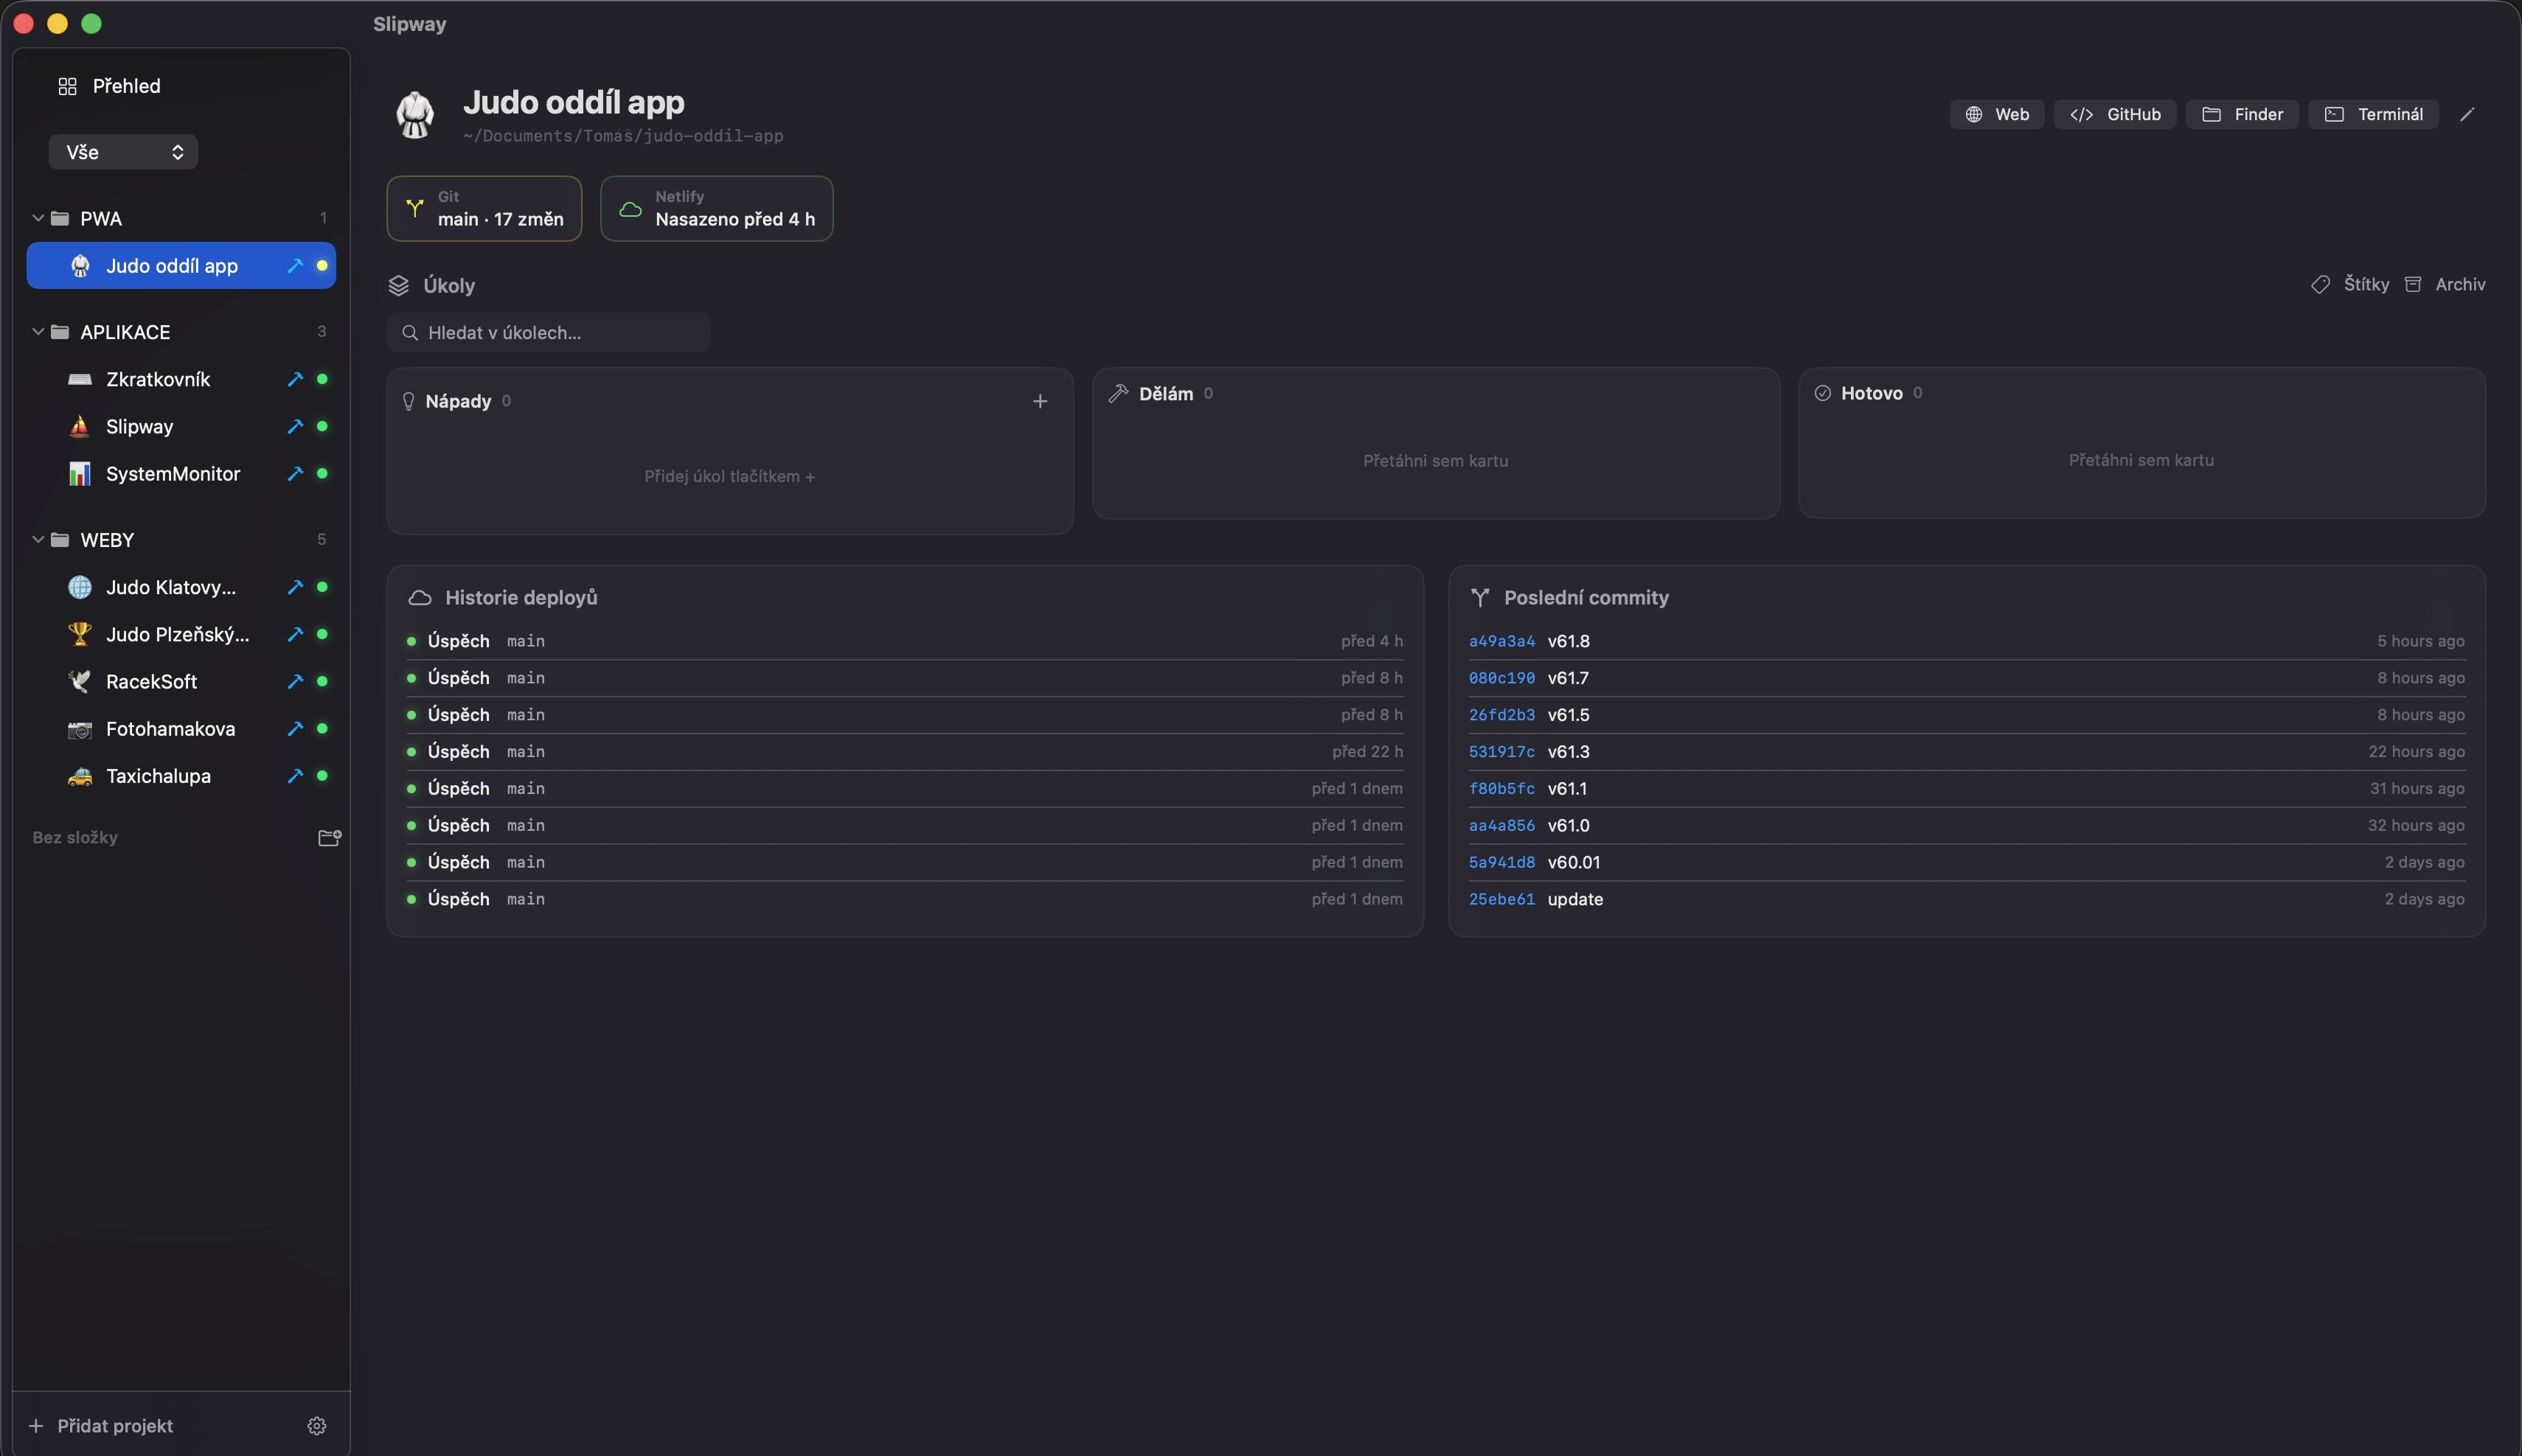Click the hammer icon next to Judo Klatovy
2522x1456 pixels.
click(295, 587)
